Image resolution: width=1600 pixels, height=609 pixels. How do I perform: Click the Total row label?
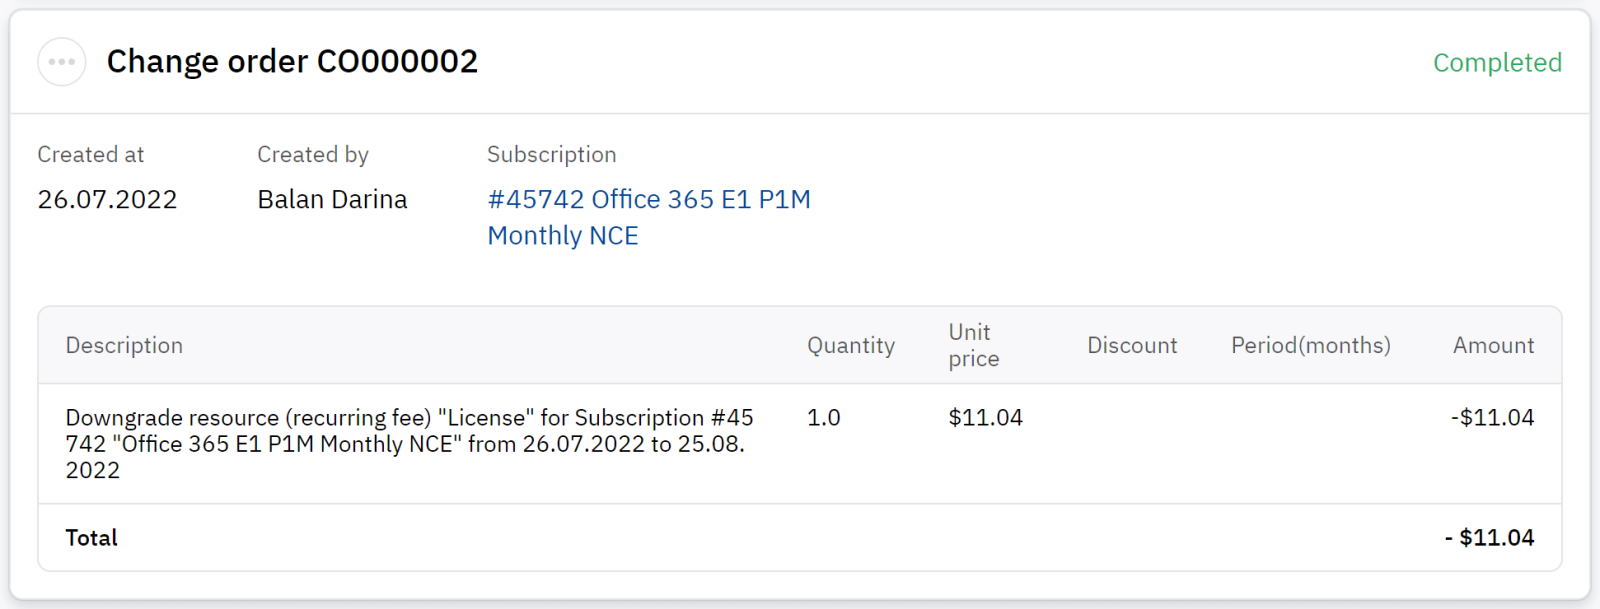click(x=92, y=538)
